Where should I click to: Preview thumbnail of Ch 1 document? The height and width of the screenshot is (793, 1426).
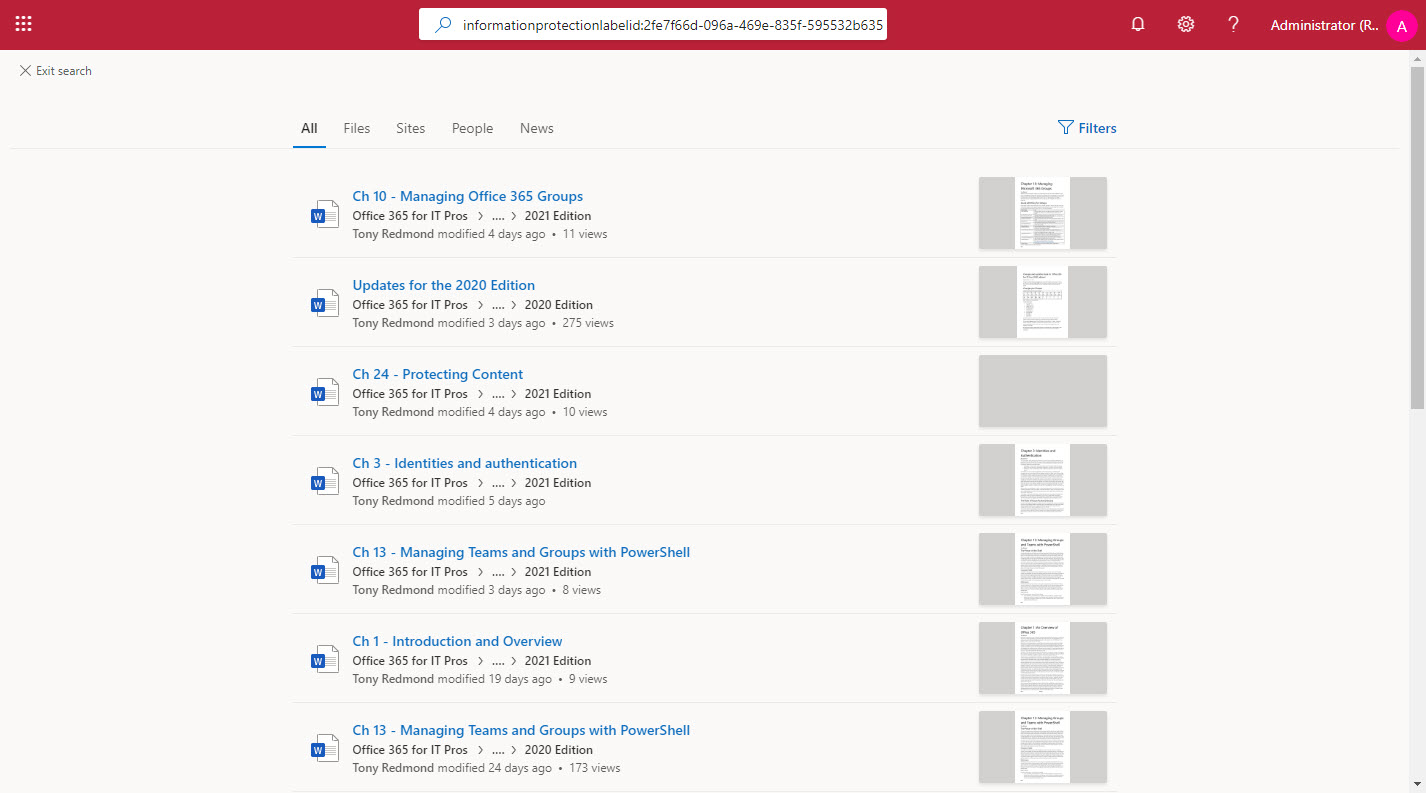coord(1043,658)
